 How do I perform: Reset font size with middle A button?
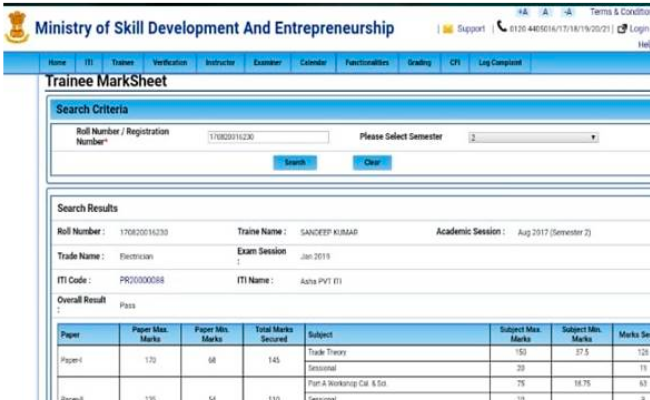point(545,11)
